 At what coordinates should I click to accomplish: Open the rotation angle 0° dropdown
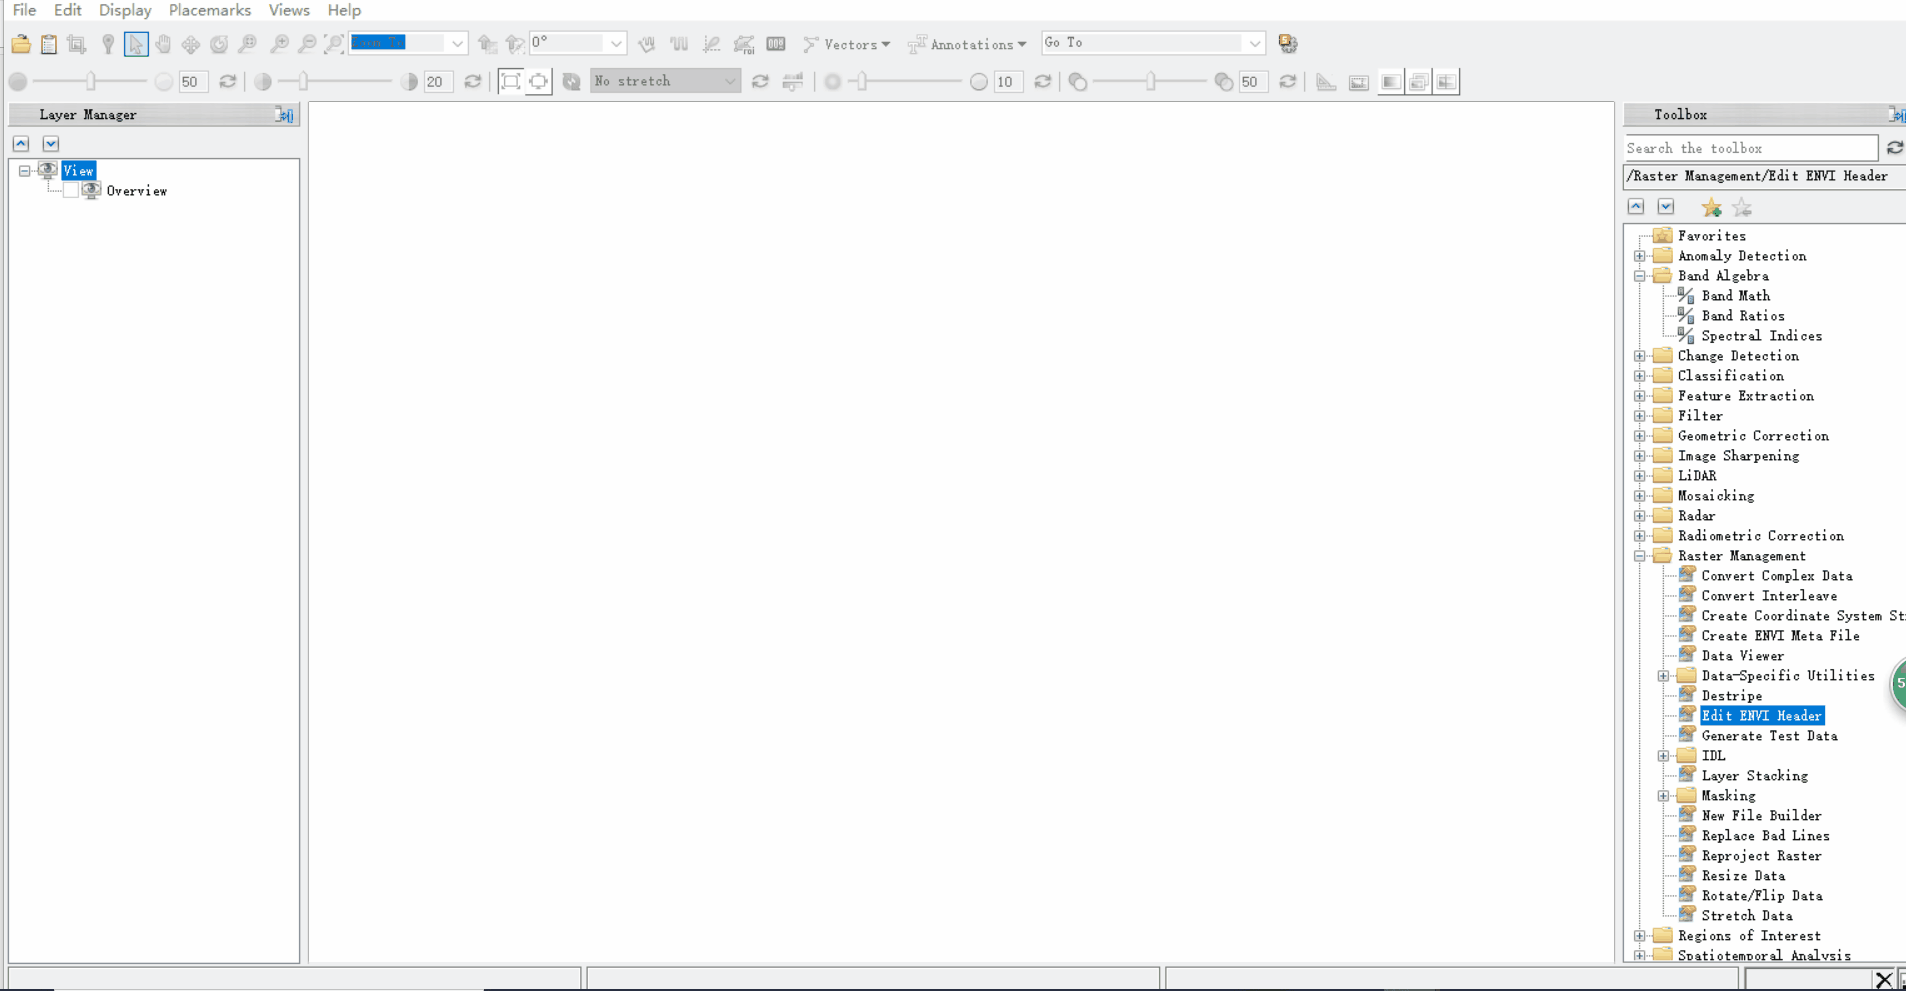tap(616, 44)
